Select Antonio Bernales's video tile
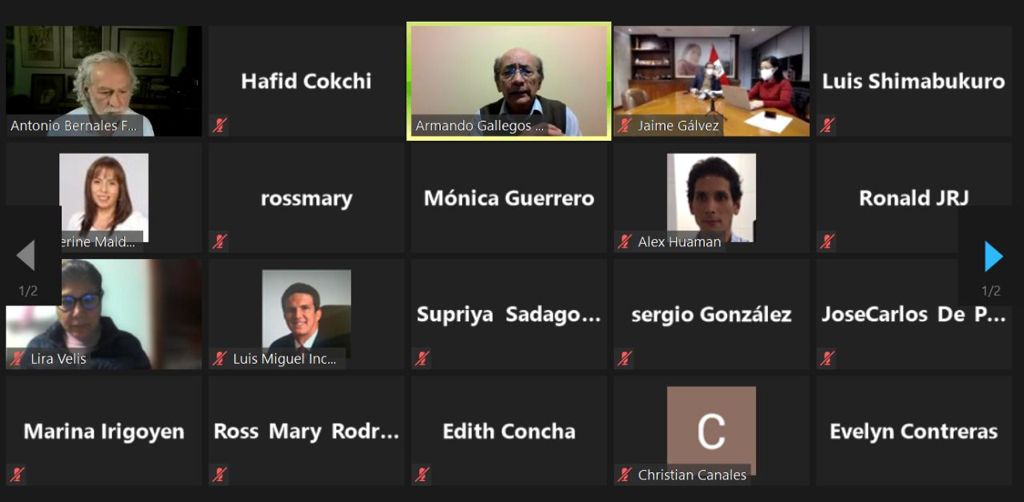 pos(104,81)
